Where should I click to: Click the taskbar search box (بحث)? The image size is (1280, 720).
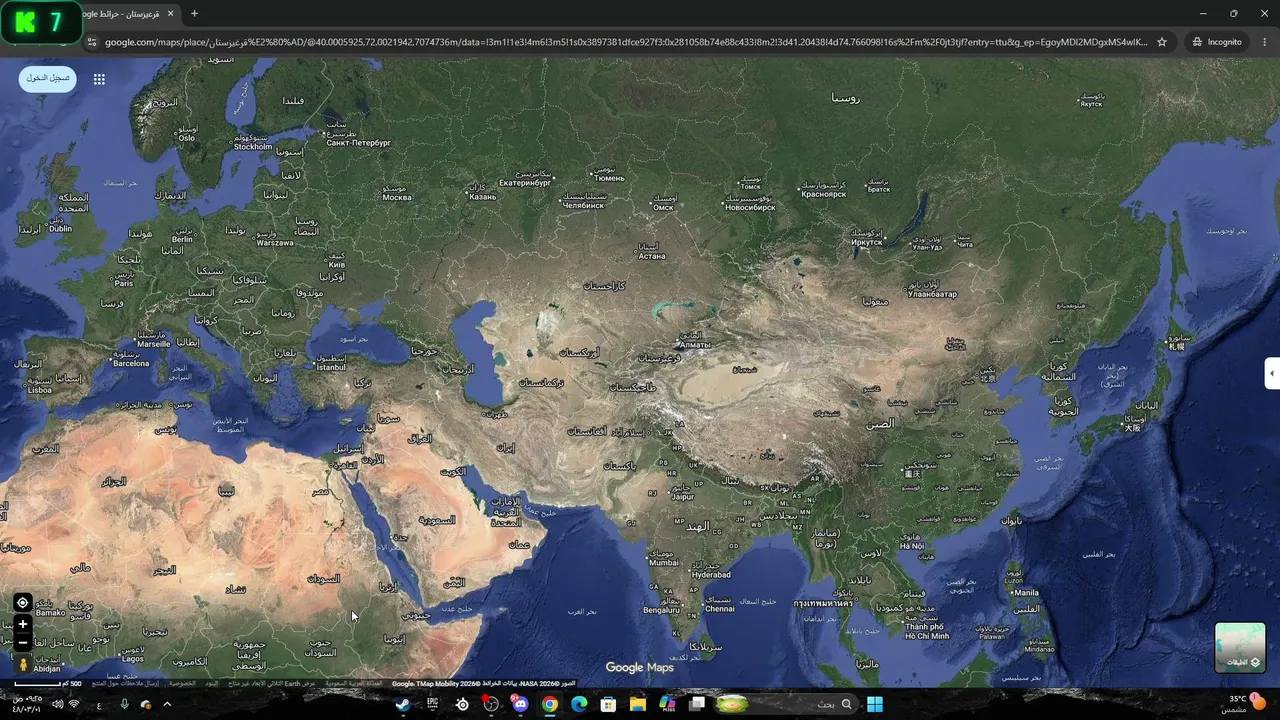(785, 704)
